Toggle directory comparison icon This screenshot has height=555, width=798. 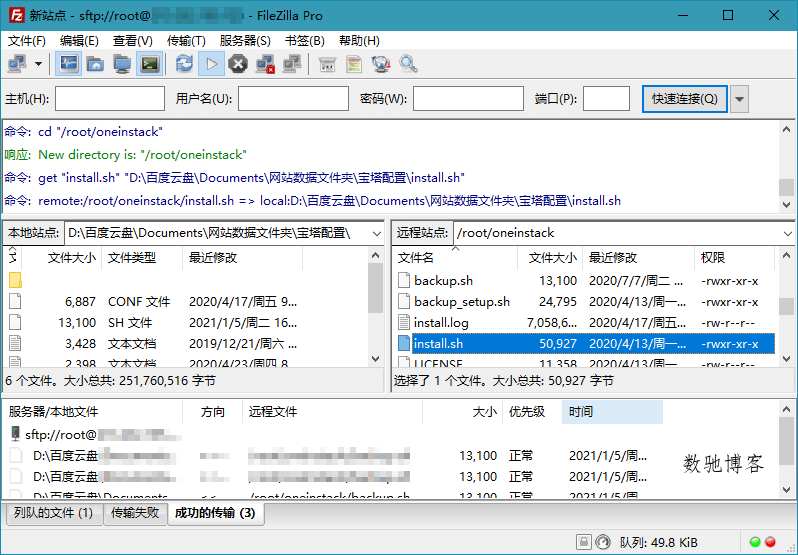tap(354, 64)
